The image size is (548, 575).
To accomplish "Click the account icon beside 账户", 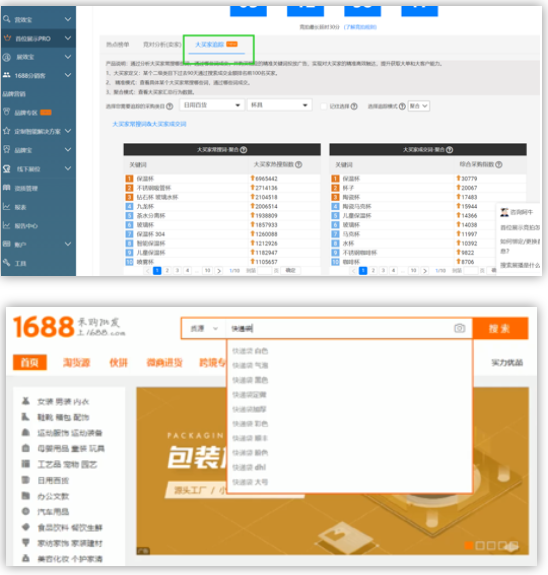I will [x=7, y=243].
